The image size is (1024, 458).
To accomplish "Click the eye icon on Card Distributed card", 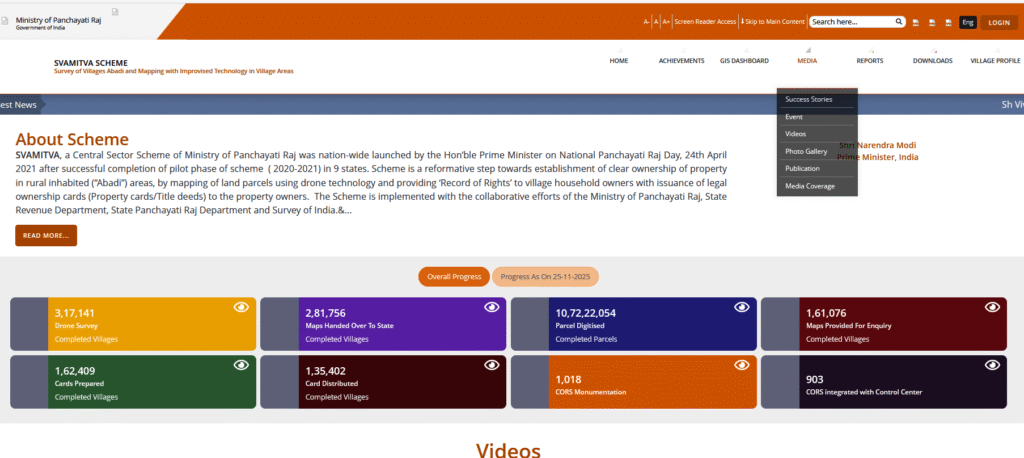I will 492,365.
